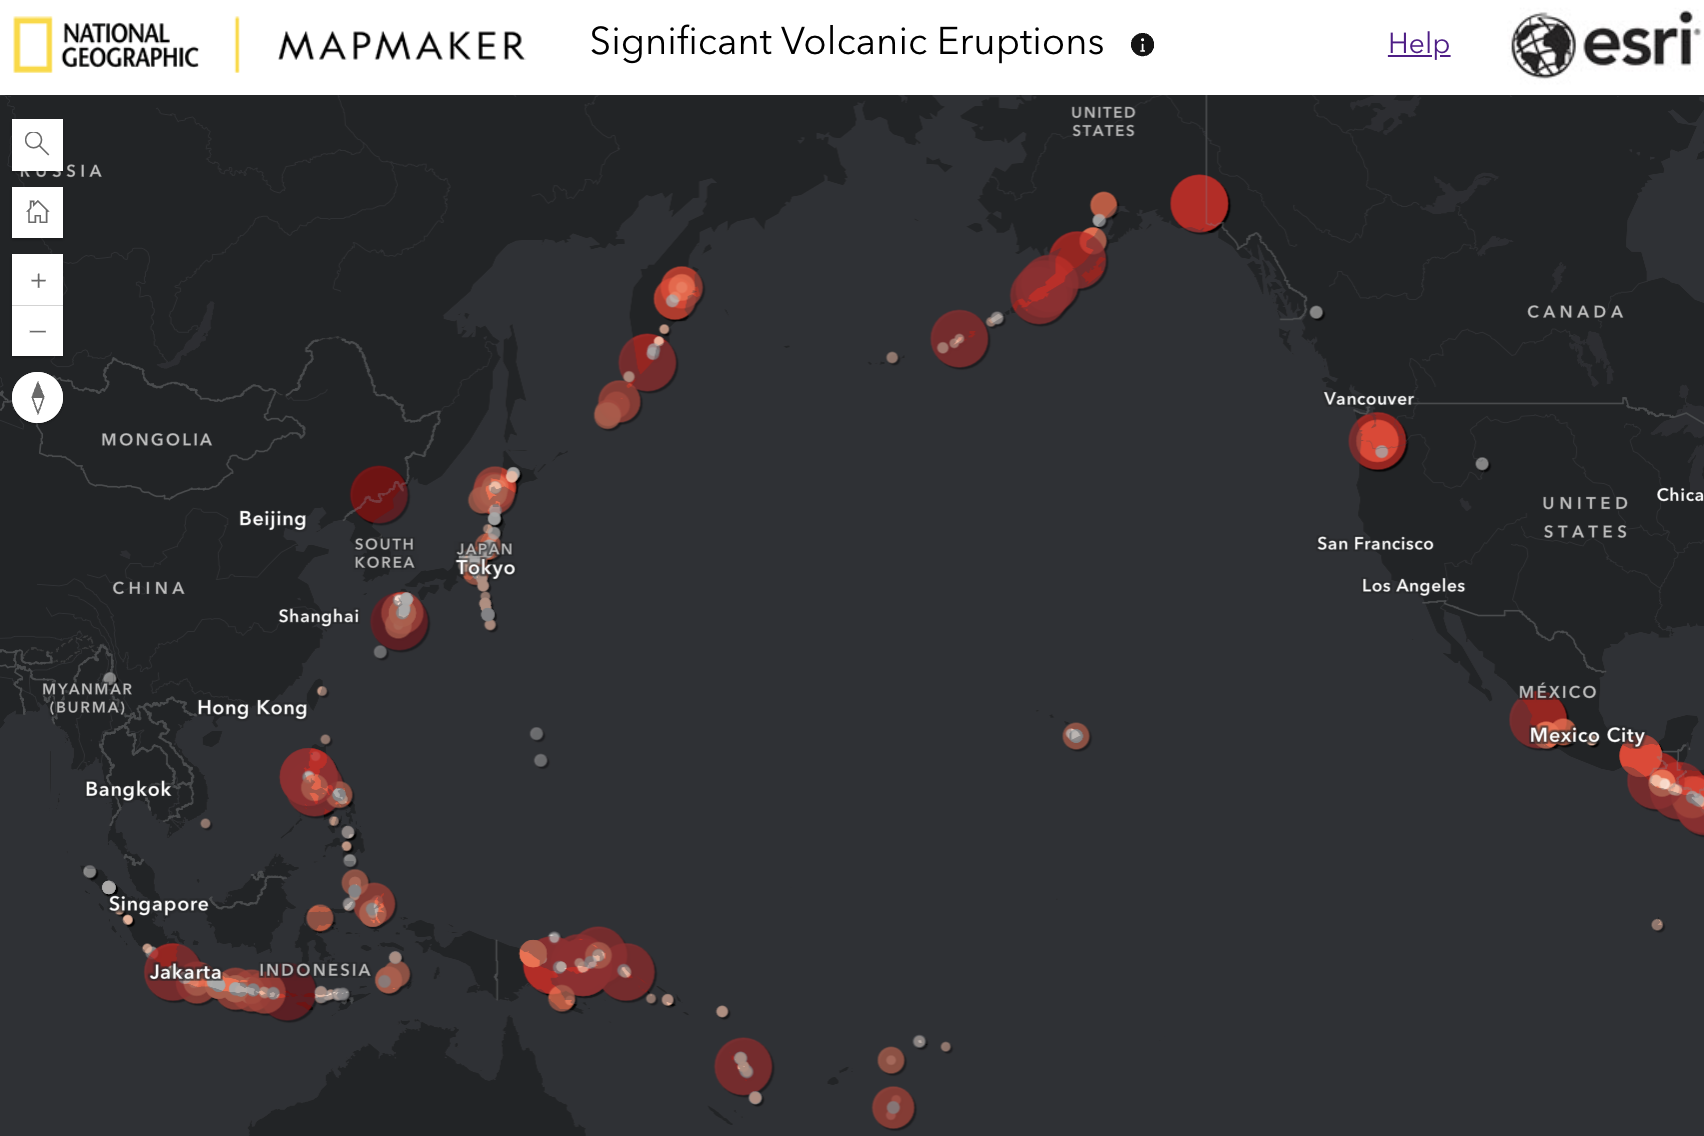
Task: Open the map search tool
Action: (x=37, y=144)
